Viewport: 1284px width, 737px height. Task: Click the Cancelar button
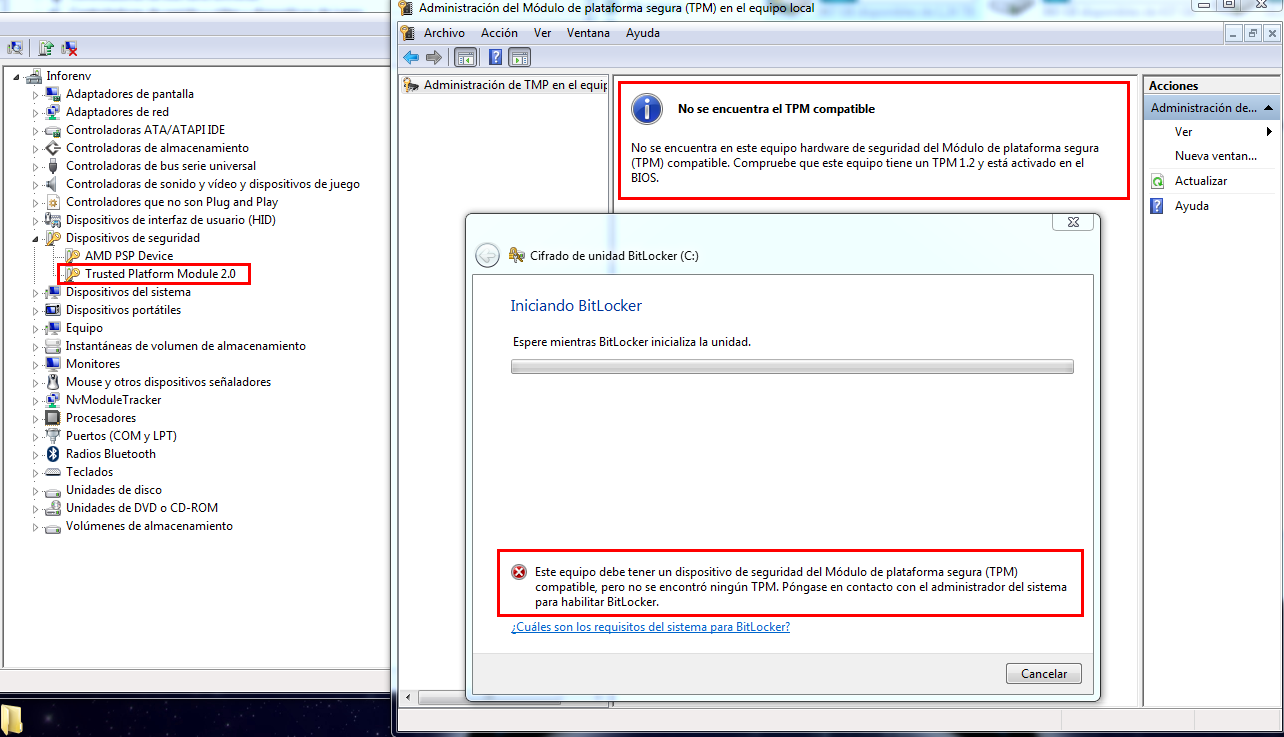1044,674
